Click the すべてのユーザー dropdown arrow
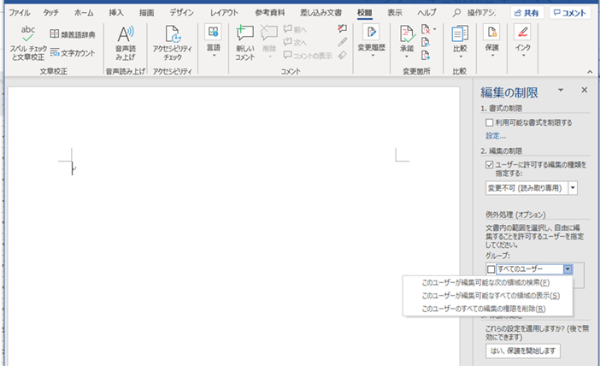 [x=567, y=270]
